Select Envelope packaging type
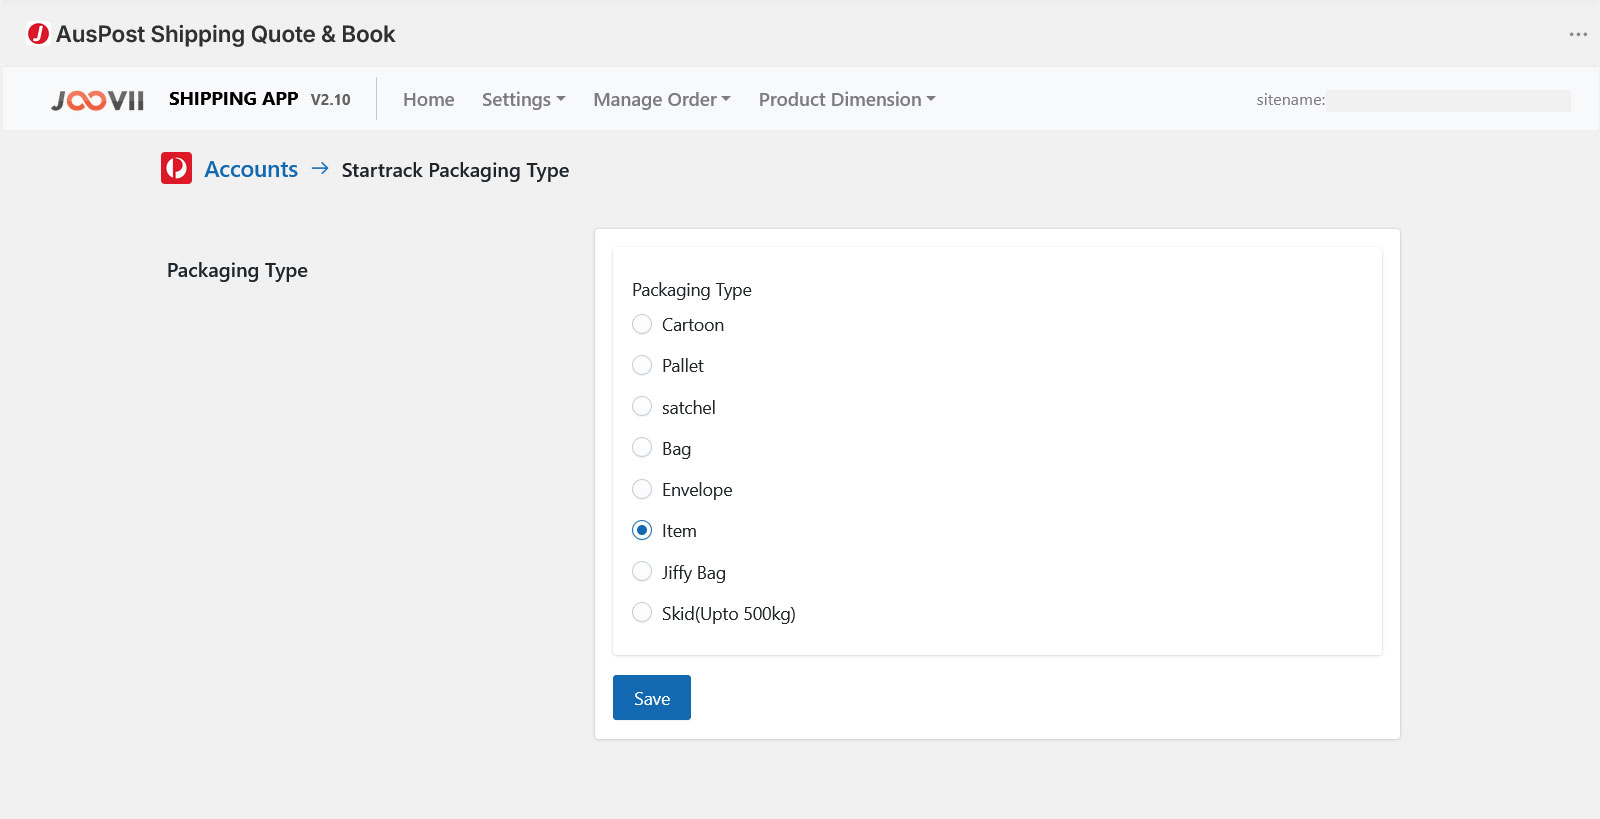 (642, 490)
